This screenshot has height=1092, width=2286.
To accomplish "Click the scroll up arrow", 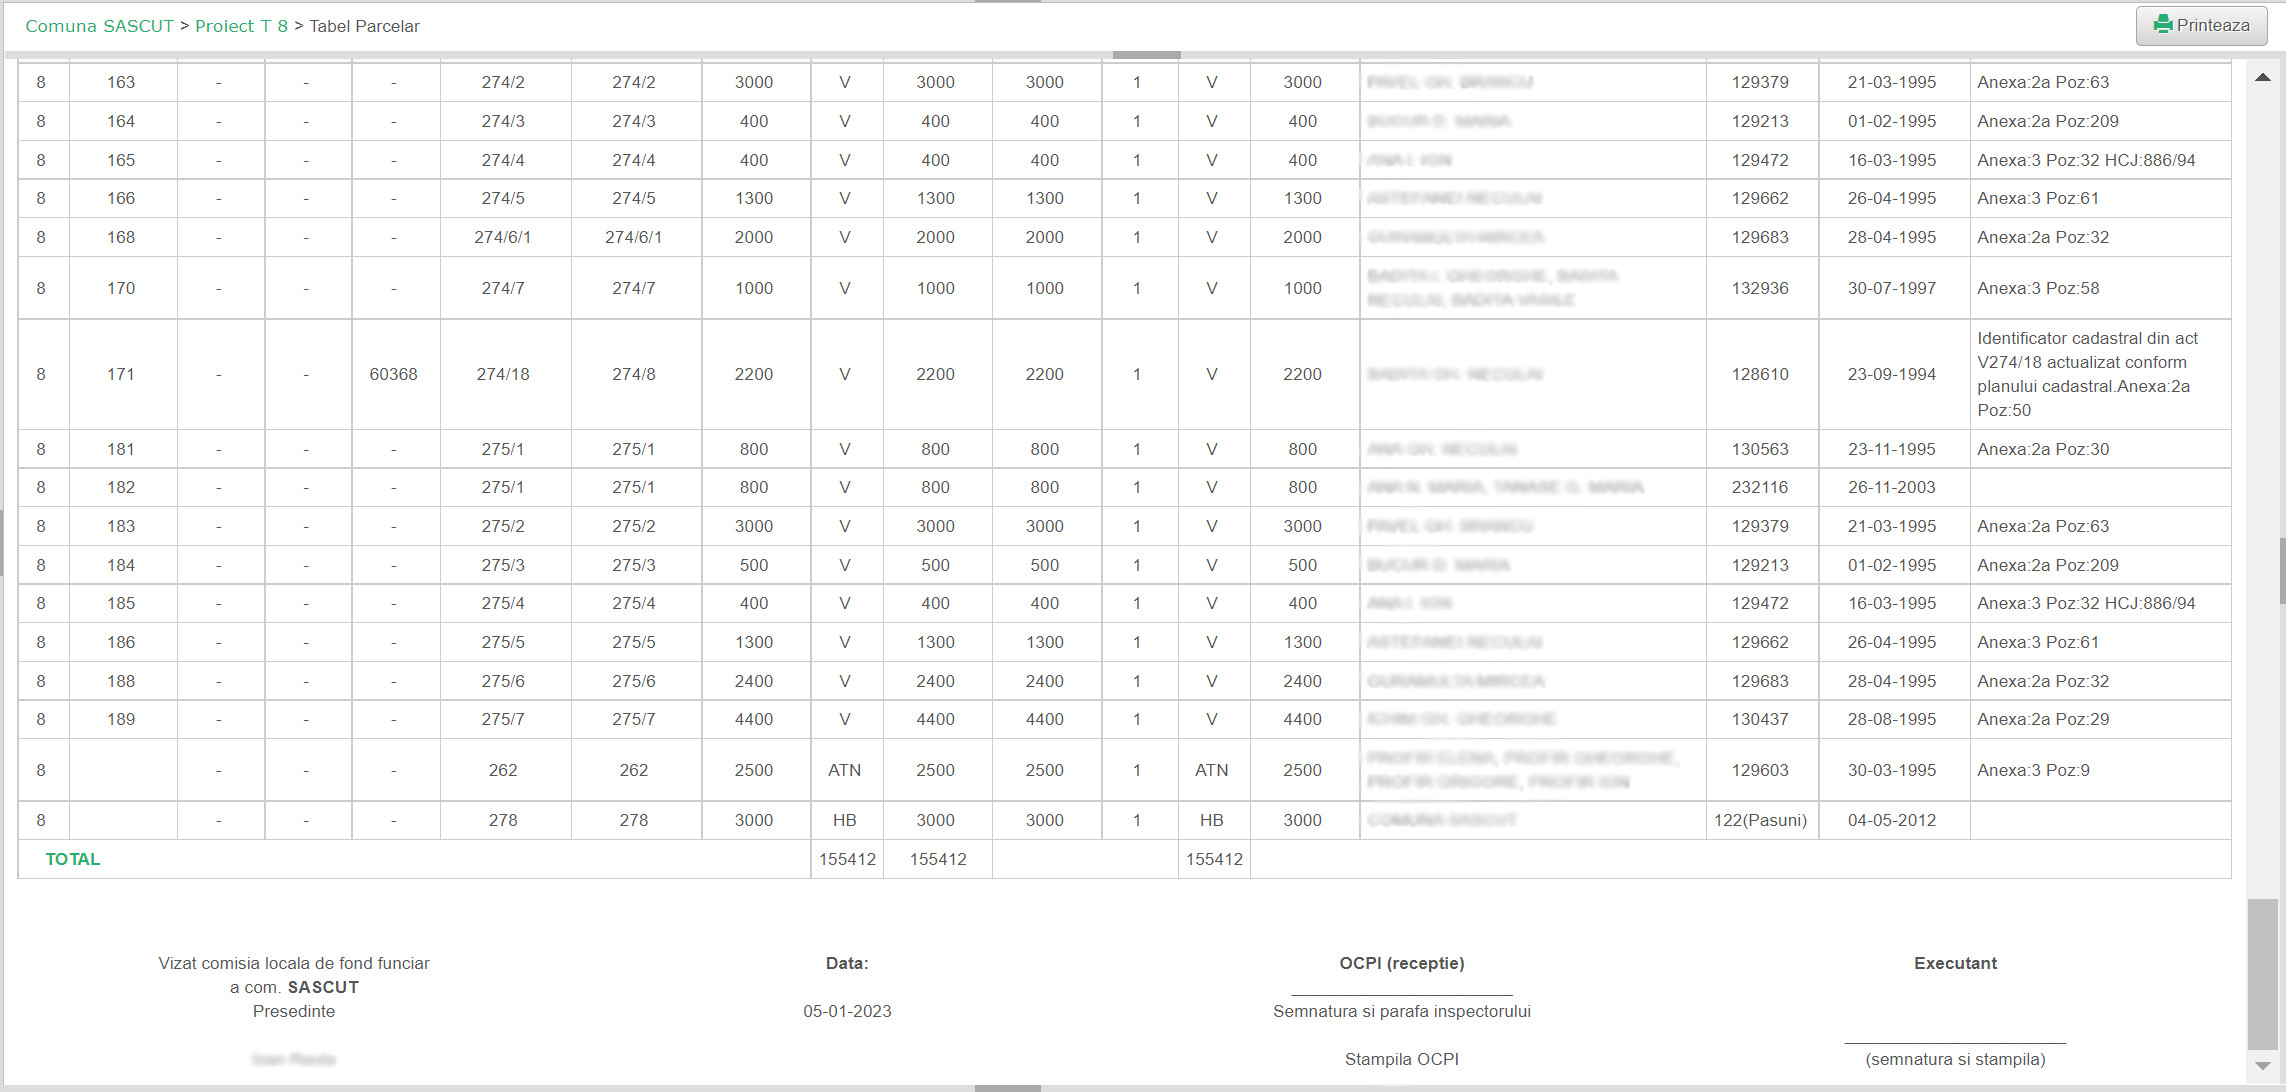I will click(2262, 78).
